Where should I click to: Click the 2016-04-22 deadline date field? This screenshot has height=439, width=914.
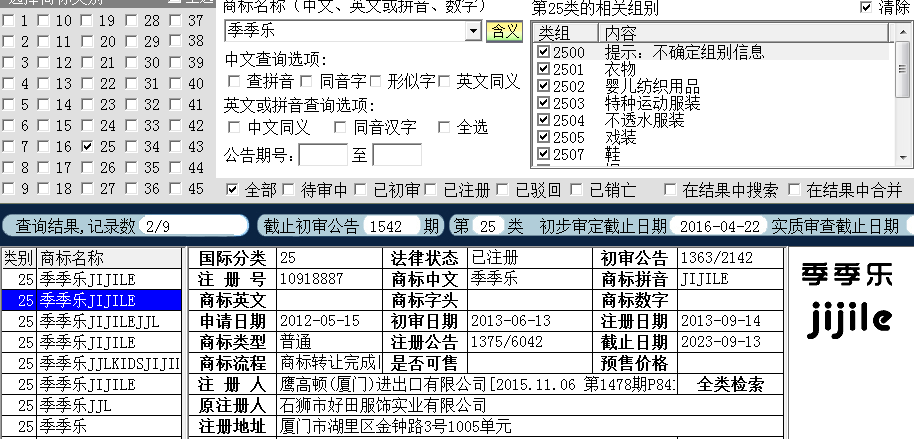[x=719, y=226]
